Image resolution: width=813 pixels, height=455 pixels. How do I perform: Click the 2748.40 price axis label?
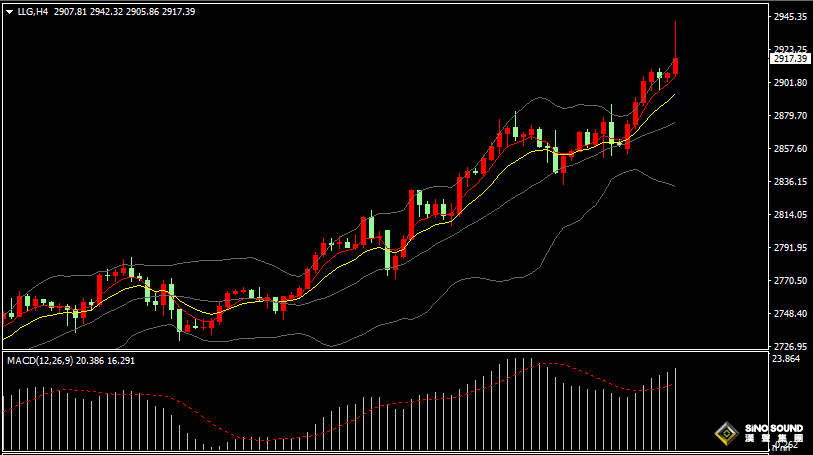[x=790, y=313]
